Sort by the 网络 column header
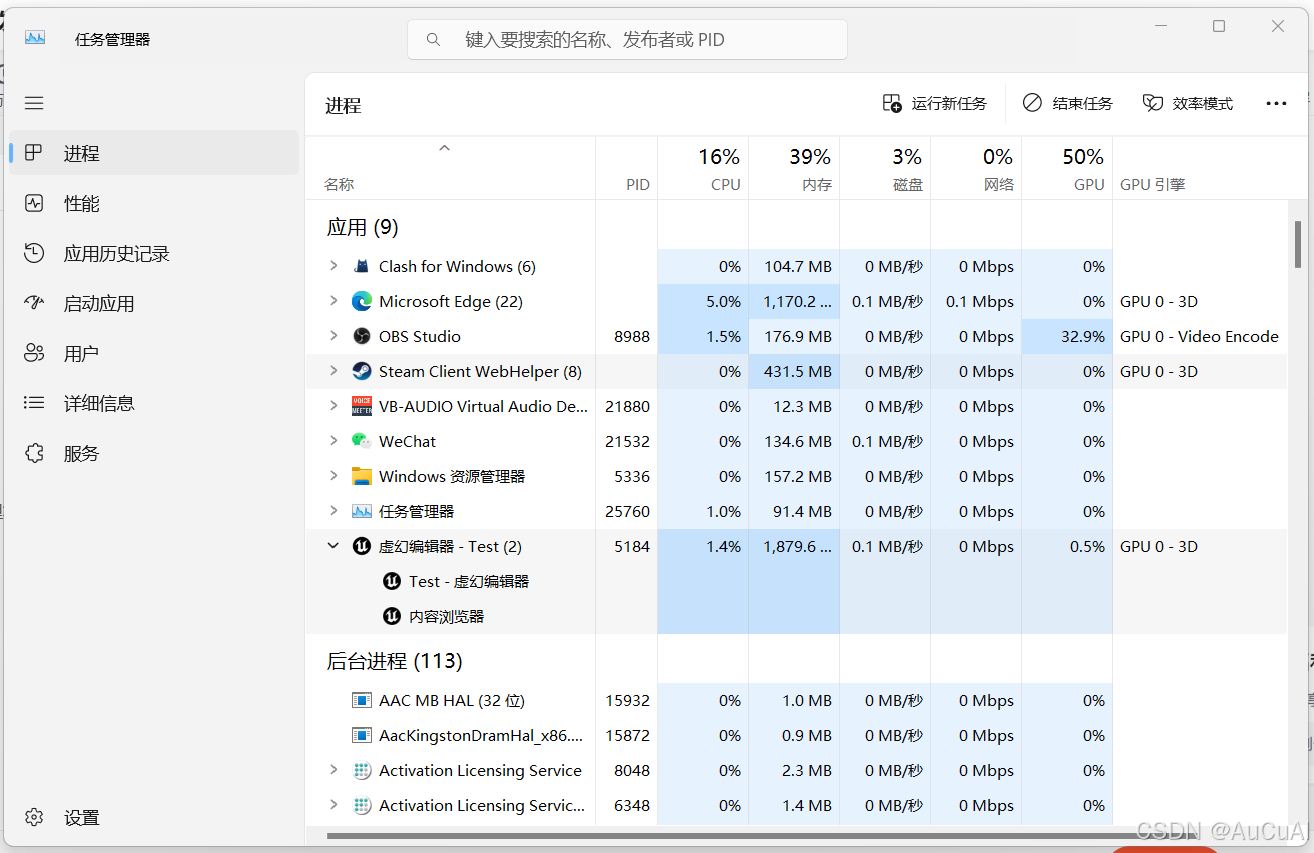 pos(976,168)
